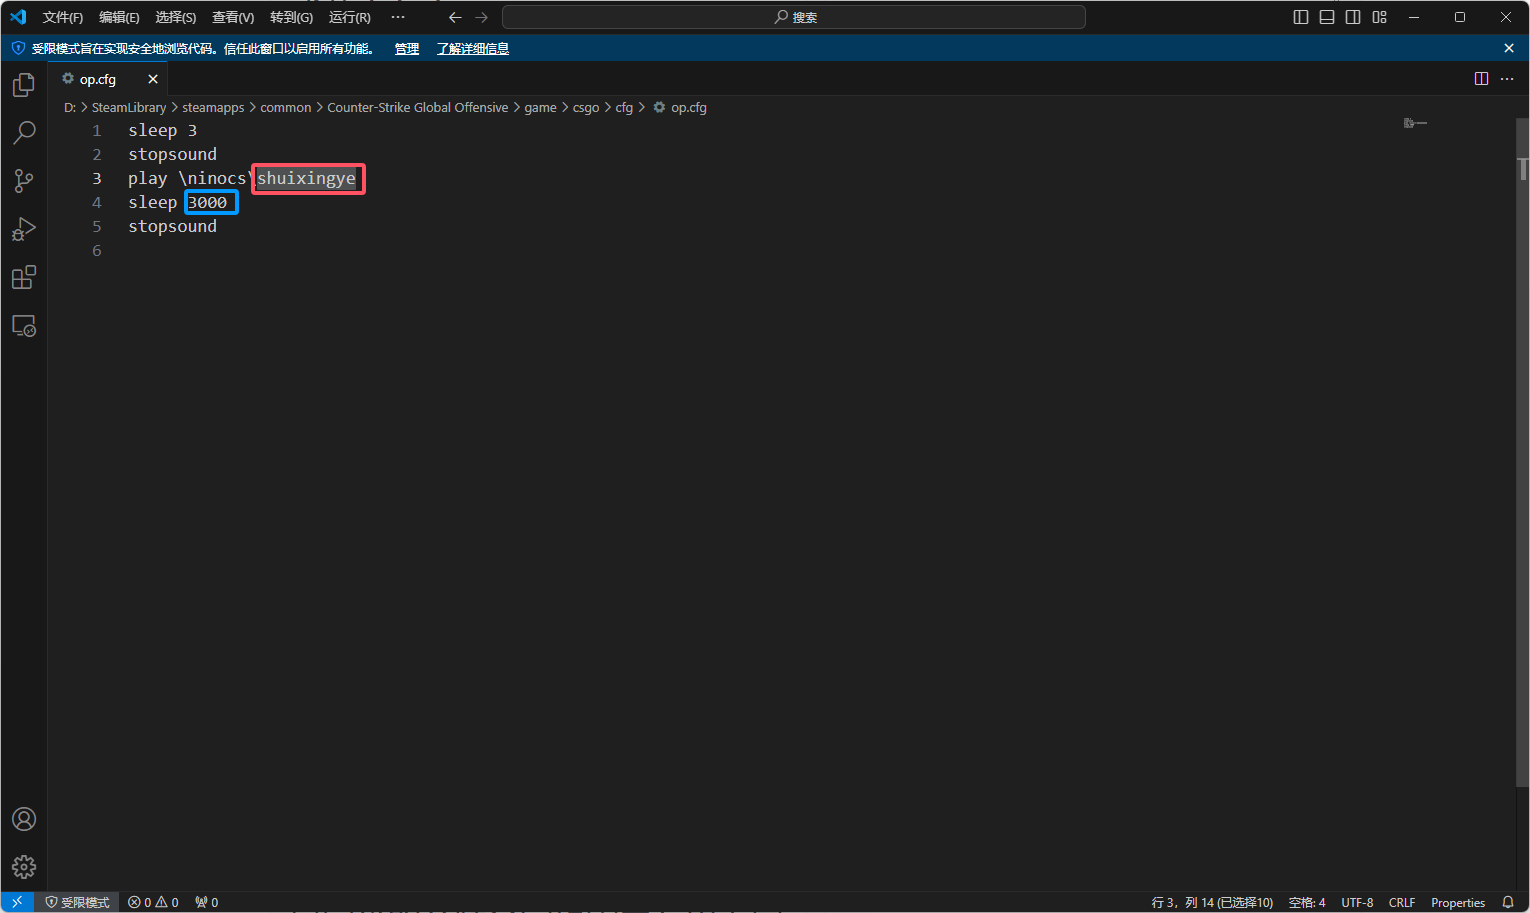Viewport: 1530px width, 913px height.
Task: Toggle the bottom panel layout button
Action: 1327,17
